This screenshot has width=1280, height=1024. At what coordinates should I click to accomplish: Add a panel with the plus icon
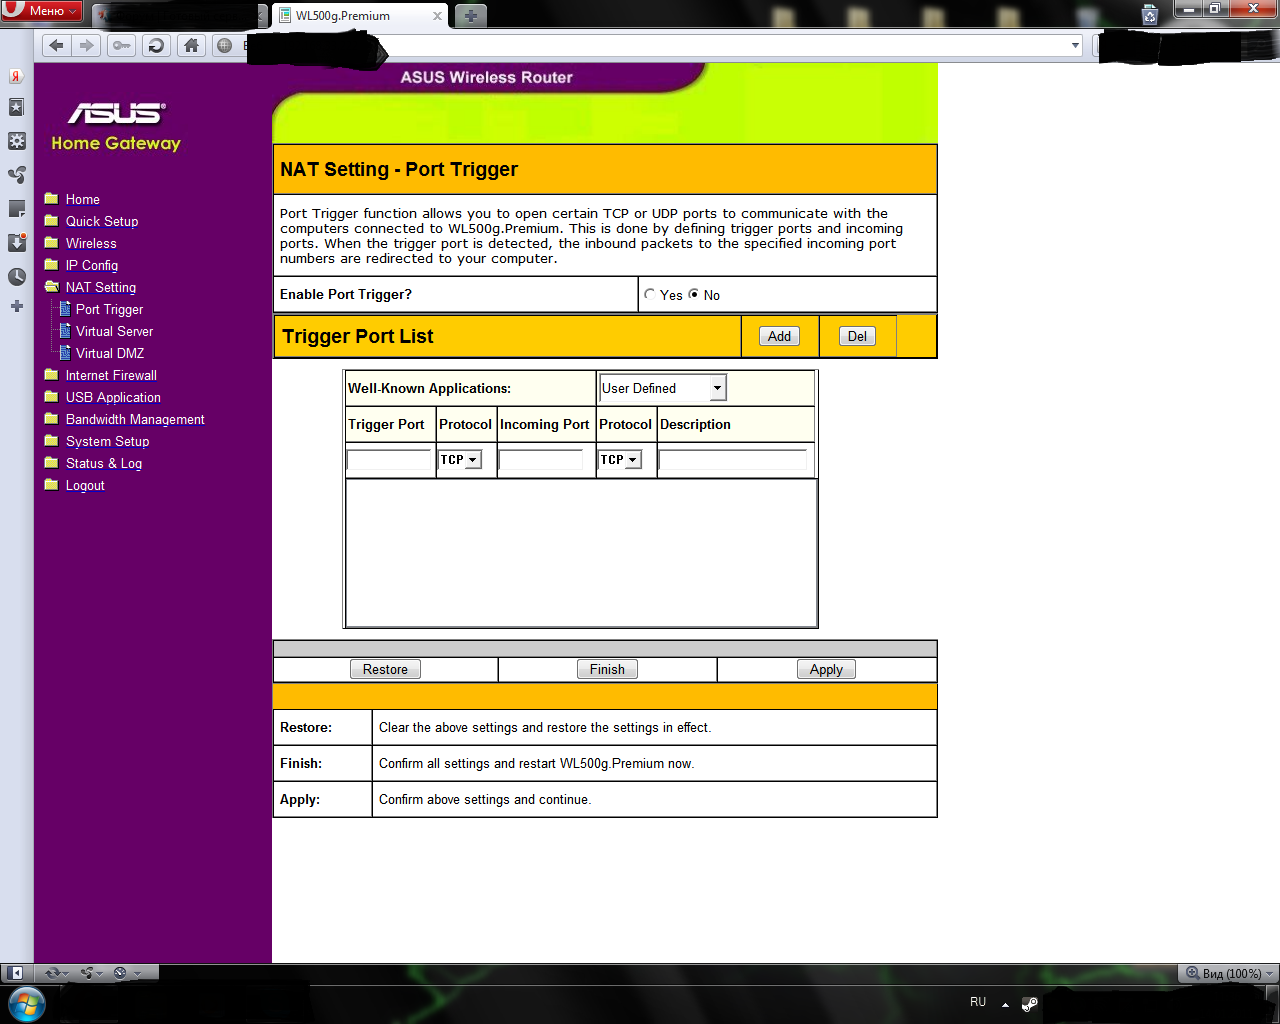pos(16,306)
